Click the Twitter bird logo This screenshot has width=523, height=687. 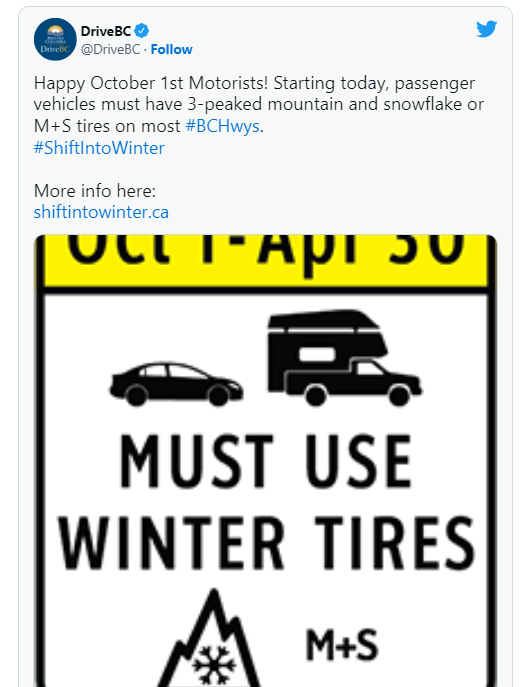487,29
